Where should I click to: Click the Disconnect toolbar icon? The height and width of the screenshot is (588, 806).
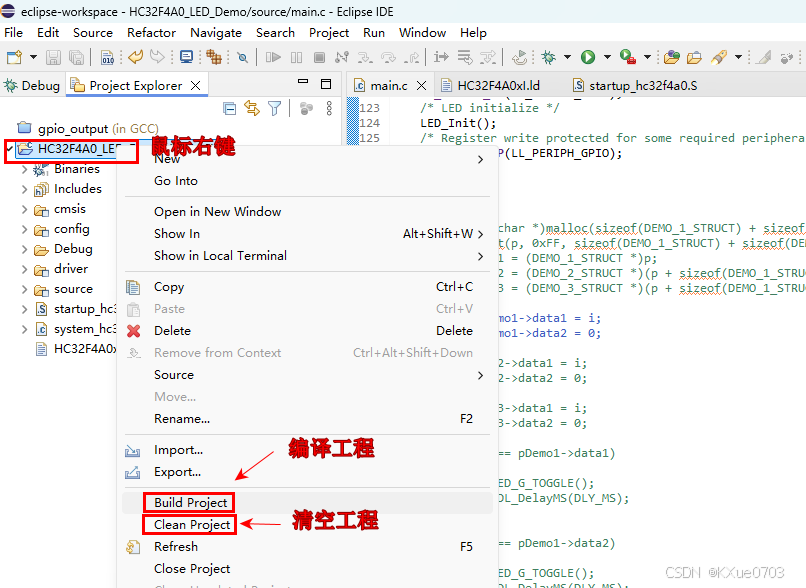click(x=342, y=57)
